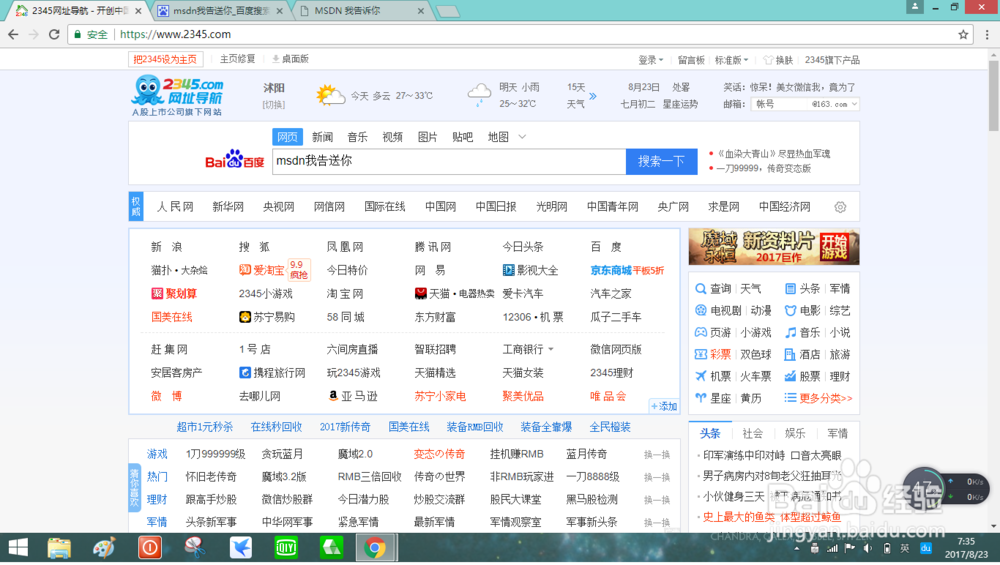
Task: Click the red power icon in taskbar
Action: [150, 548]
